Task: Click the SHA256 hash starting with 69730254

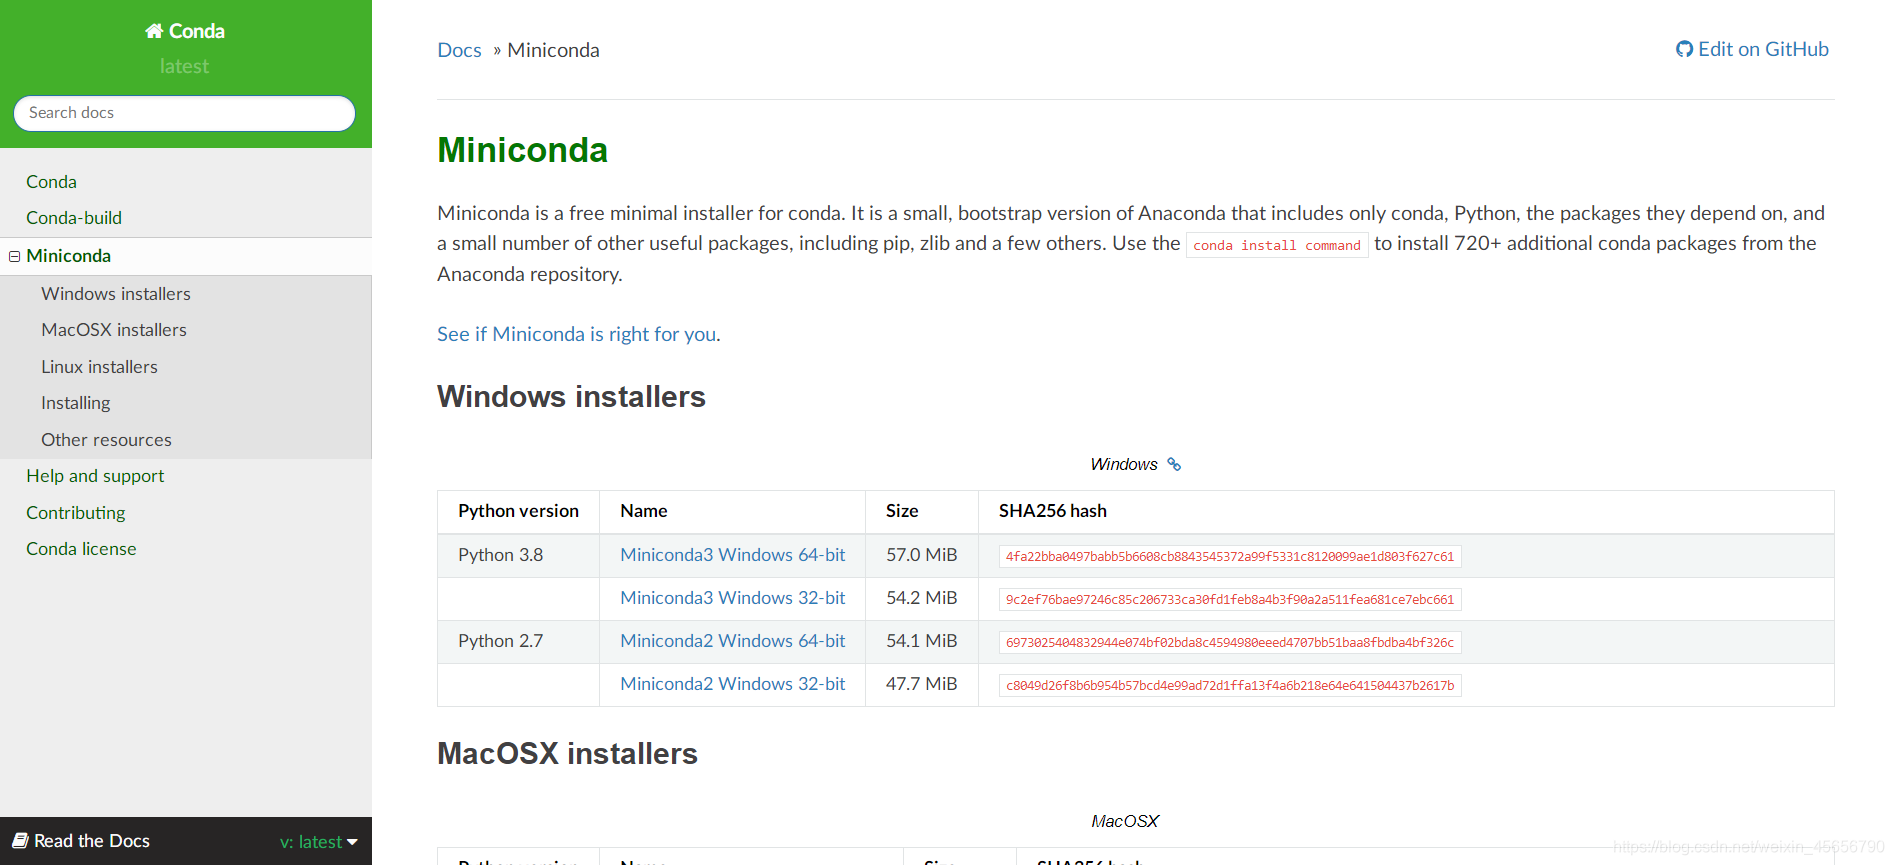Action: pyautogui.click(x=1230, y=642)
